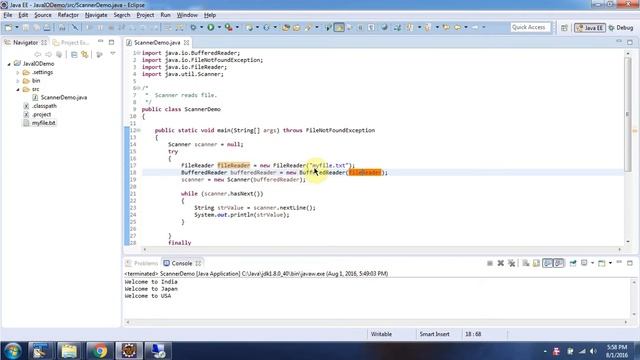Close the Console view tab
The image size is (640, 360).
click(x=198, y=263)
